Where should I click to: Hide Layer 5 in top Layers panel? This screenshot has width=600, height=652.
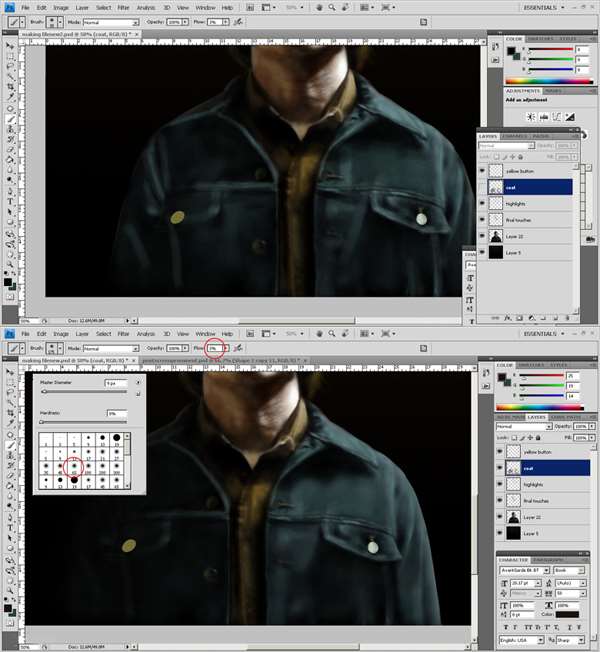pos(482,252)
